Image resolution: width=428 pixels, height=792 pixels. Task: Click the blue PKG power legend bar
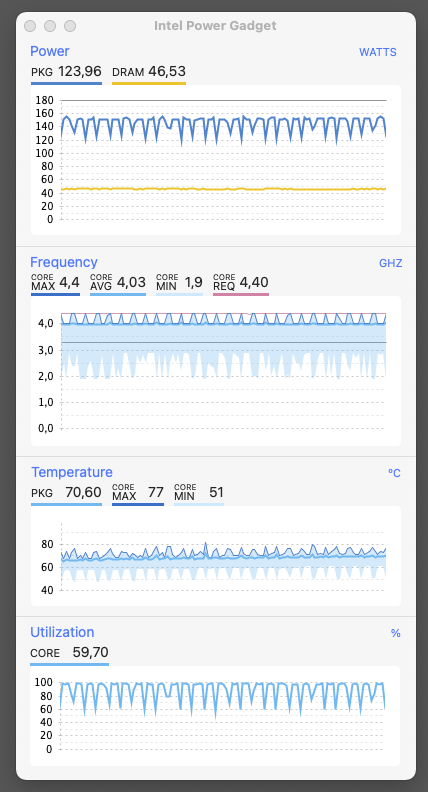click(x=66, y=83)
